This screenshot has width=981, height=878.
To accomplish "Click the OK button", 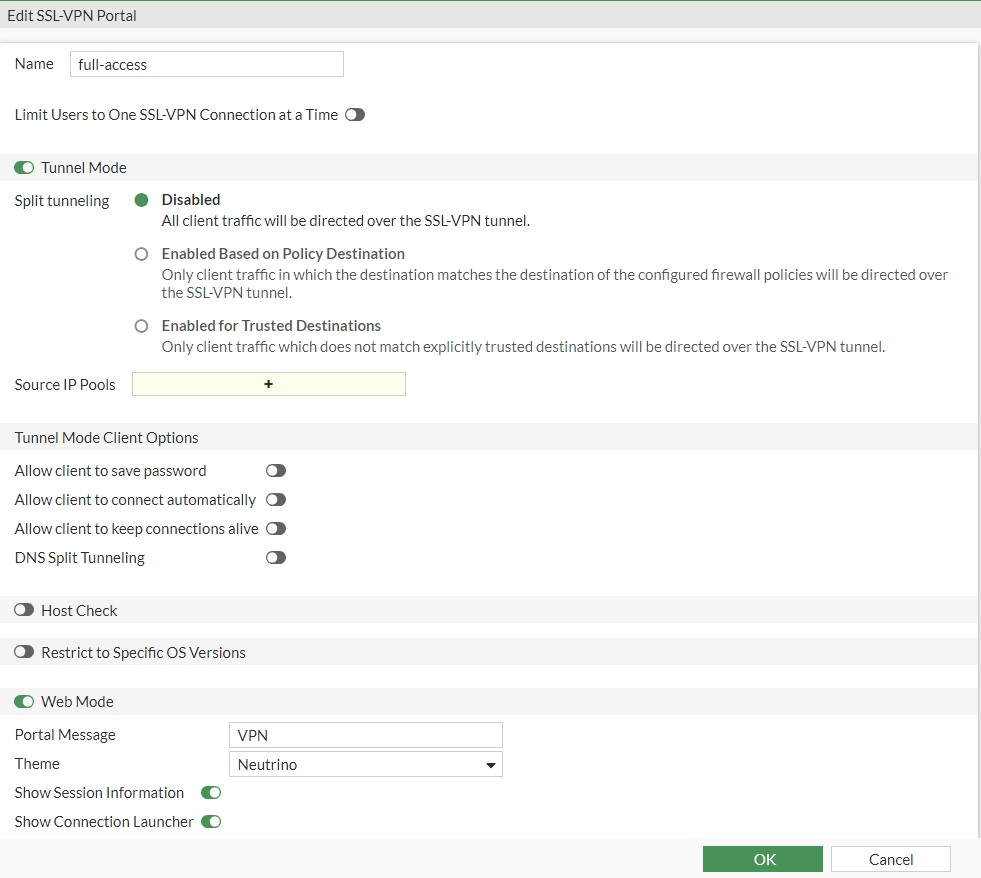I will point(762,860).
